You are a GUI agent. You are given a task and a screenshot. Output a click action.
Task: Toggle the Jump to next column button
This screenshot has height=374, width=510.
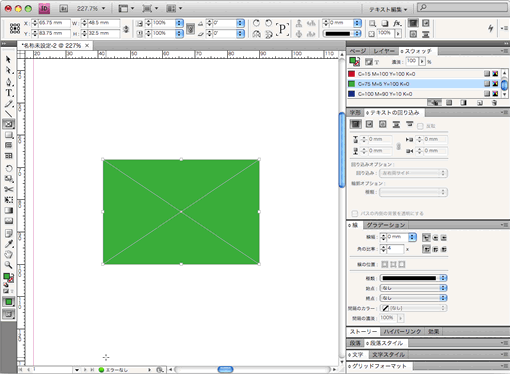pyautogui.click(x=409, y=124)
